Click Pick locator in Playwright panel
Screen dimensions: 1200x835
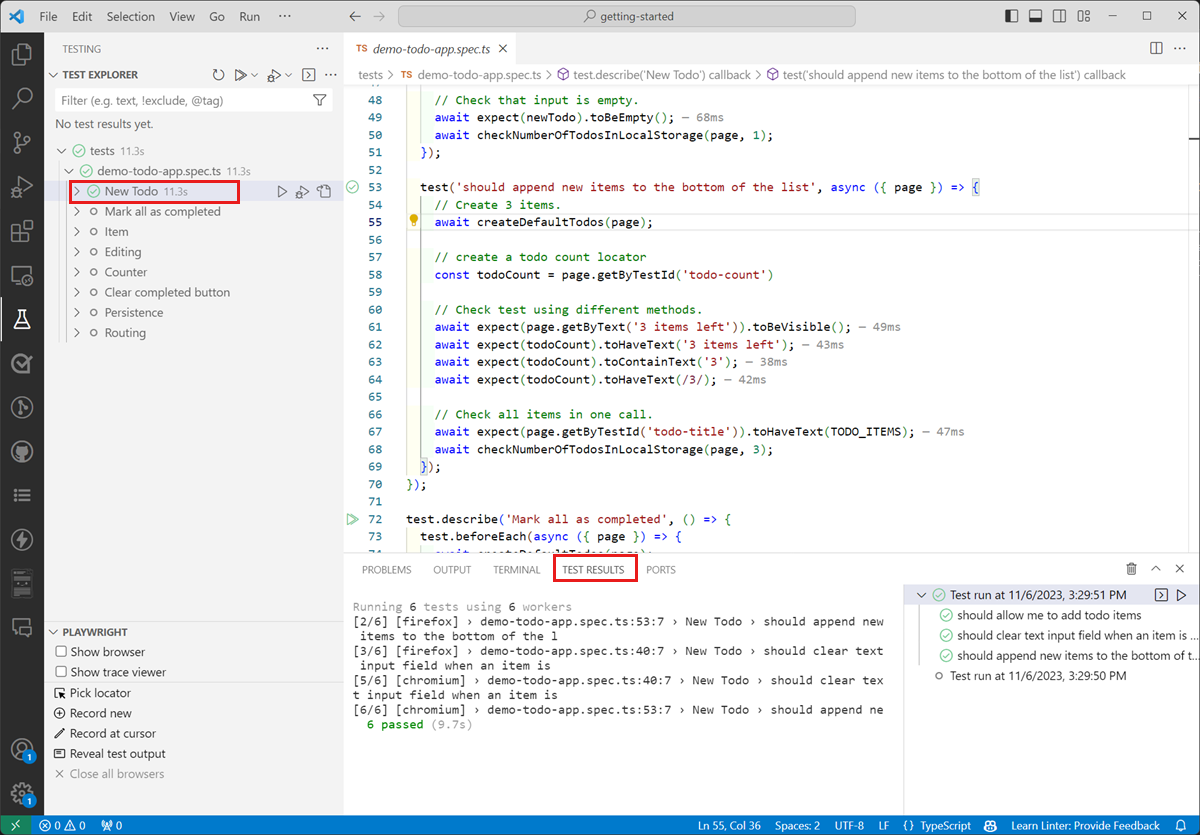tap(100, 693)
